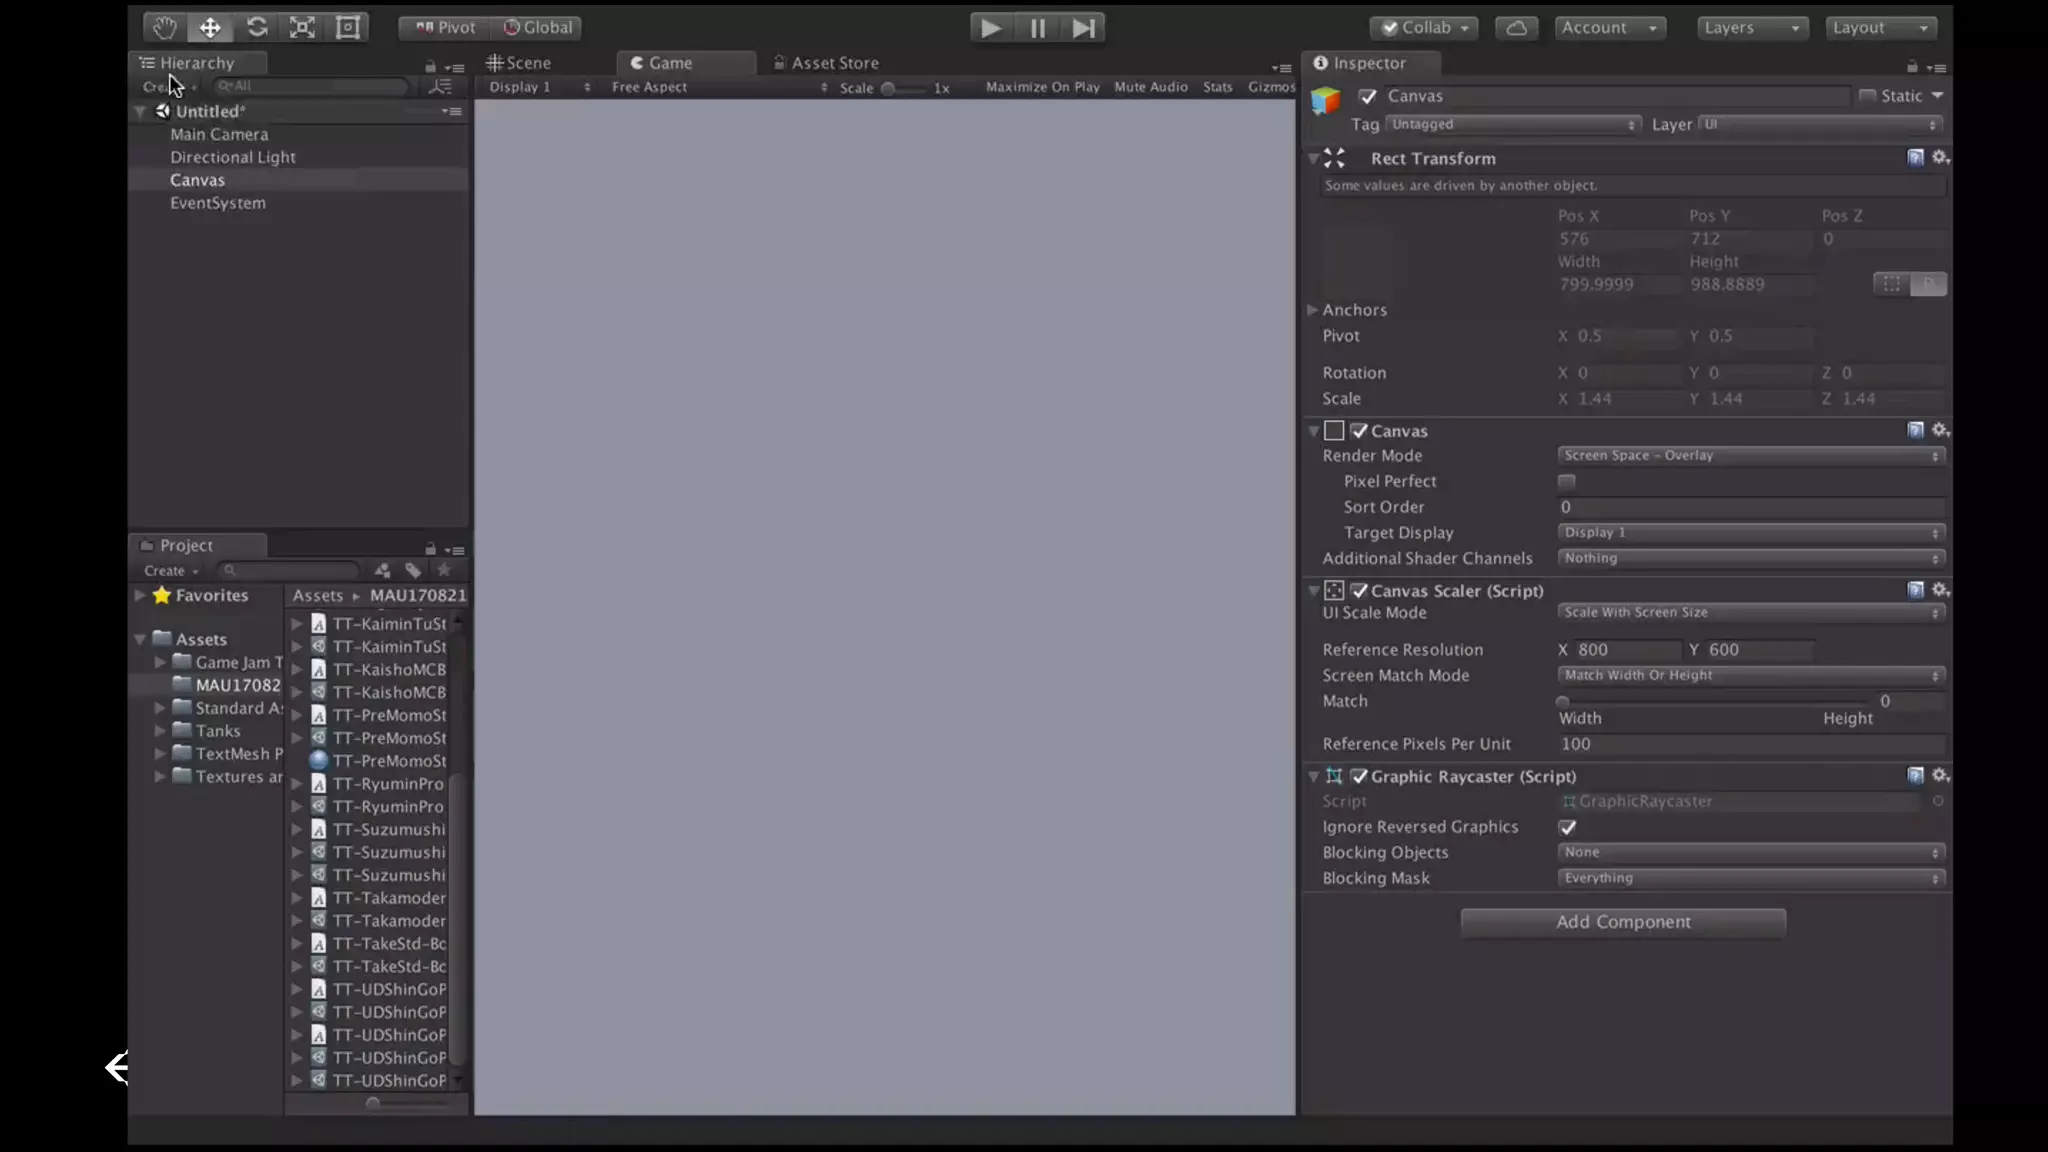Viewport: 2048px width, 1152px height.
Task: Toggle the Canvas object active checkbox
Action: 1368,96
